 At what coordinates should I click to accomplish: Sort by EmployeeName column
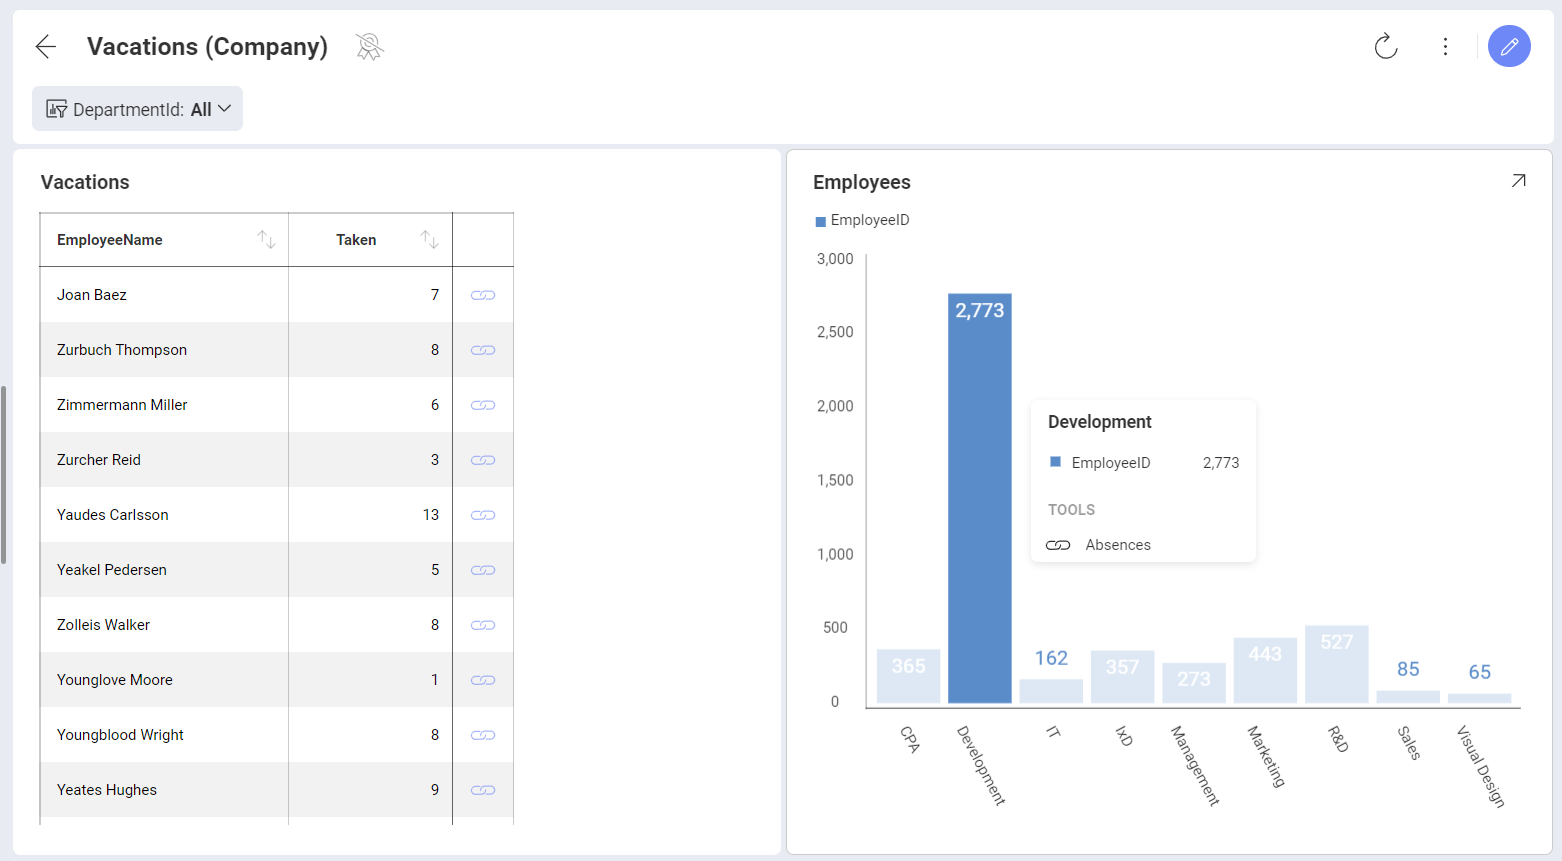tap(266, 239)
